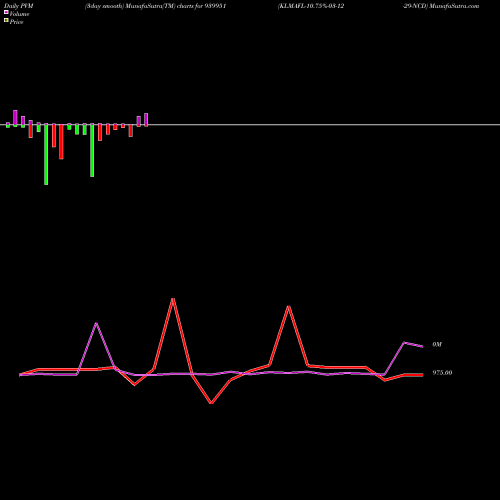The width and height of the screenshot is (500, 500).
Task: Click the 'KLMAFL-10.75%-03-12' symbol text
Action: coord(311,6)
